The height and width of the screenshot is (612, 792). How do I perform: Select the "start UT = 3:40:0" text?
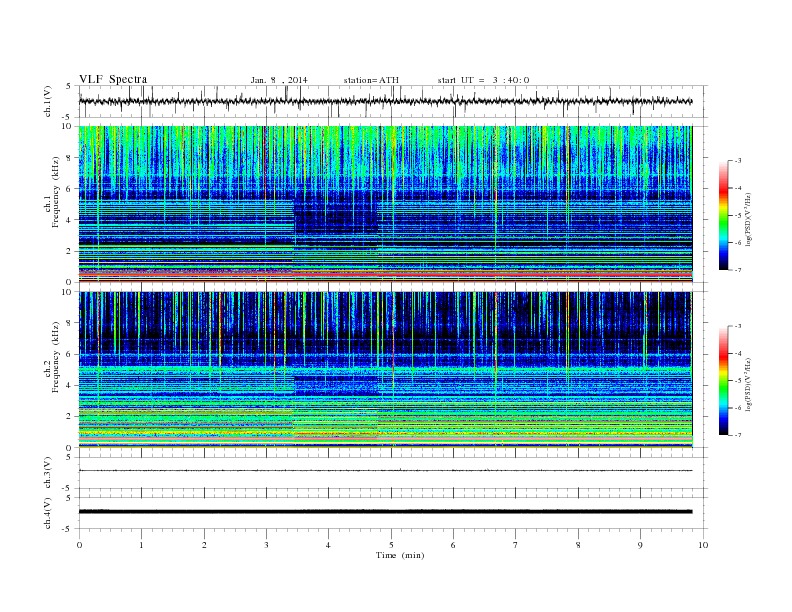(483, 80)
